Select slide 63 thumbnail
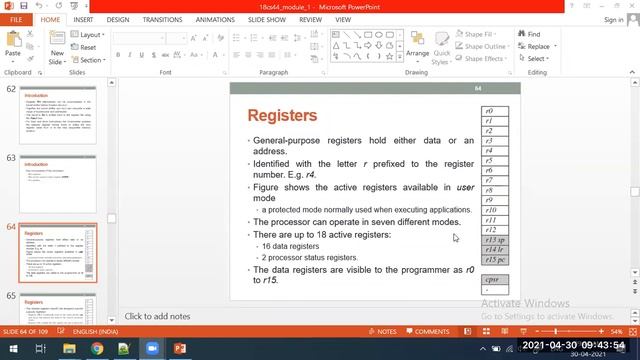Screen dimensions: 640x360 58,184
